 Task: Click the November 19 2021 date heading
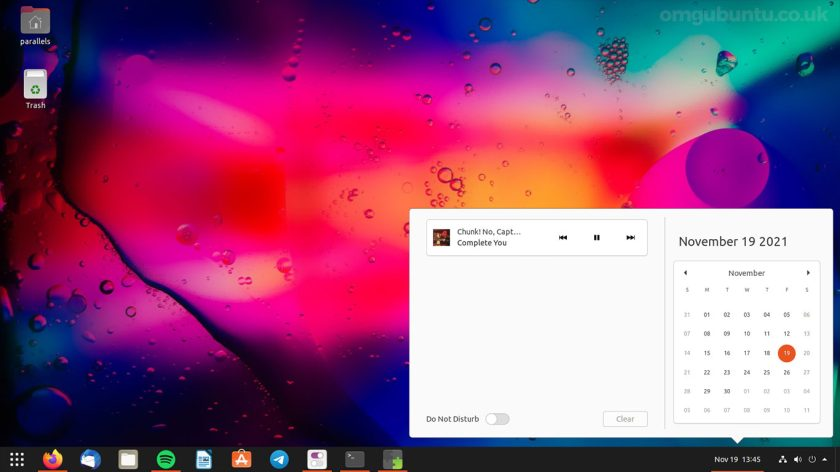733,242
